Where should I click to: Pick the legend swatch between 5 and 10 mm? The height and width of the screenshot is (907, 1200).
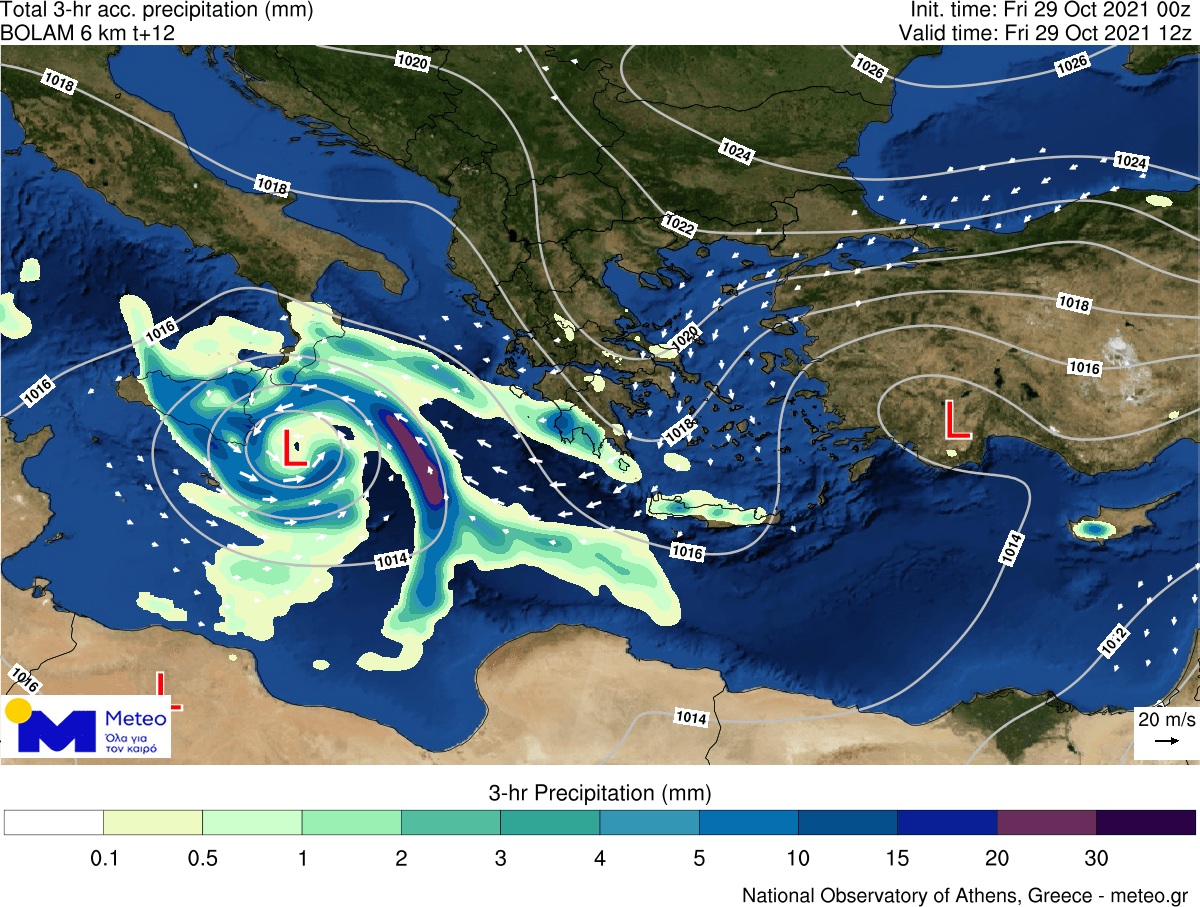[x=748, y=822]
